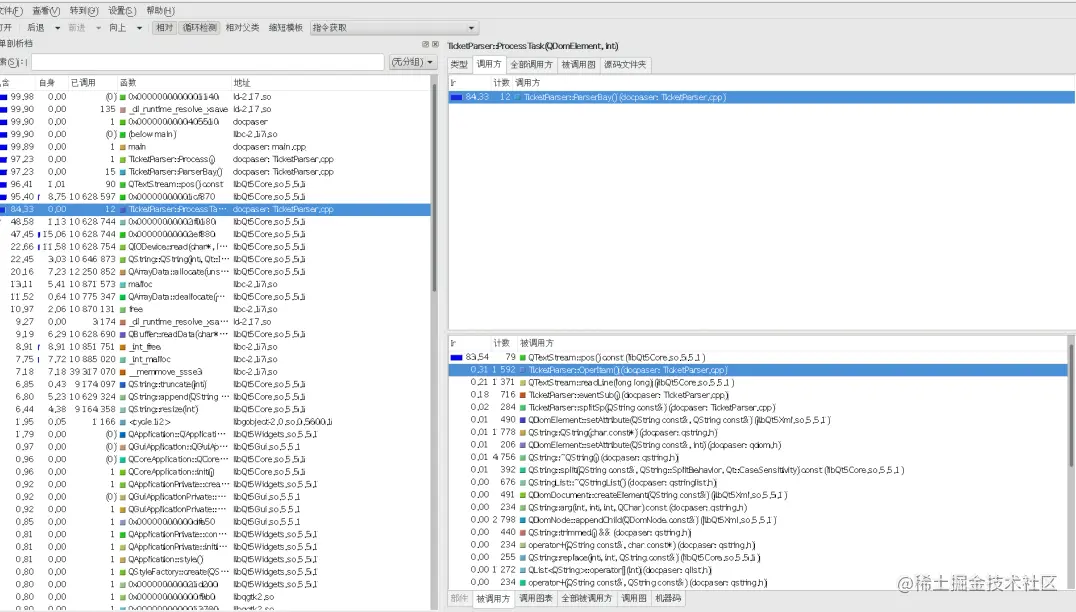Viewport: 1076px width, 612px height.
Task: Toggle 相对父类 relative to parent
Action: pos(242,27)
